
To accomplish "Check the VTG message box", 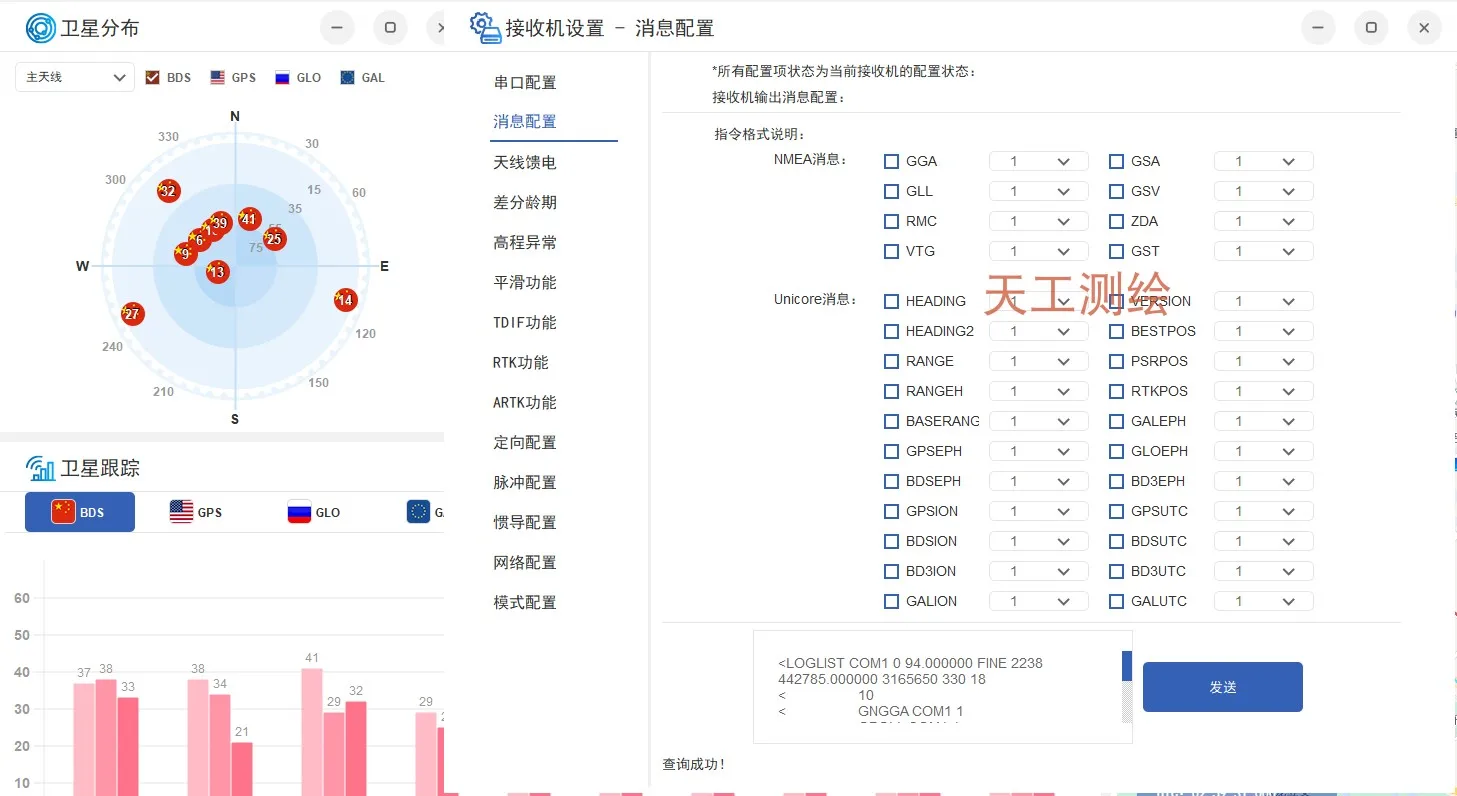I will (892, 251).
